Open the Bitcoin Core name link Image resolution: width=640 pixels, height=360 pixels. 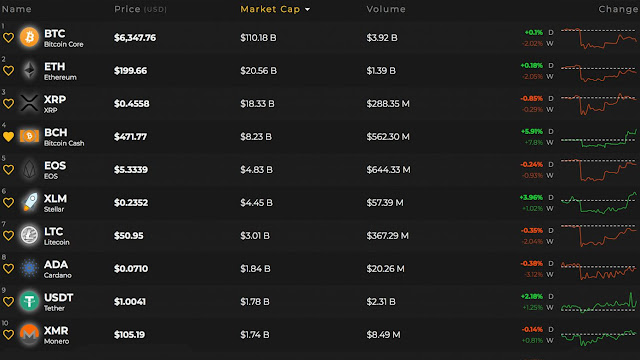(x=63, y=44)
